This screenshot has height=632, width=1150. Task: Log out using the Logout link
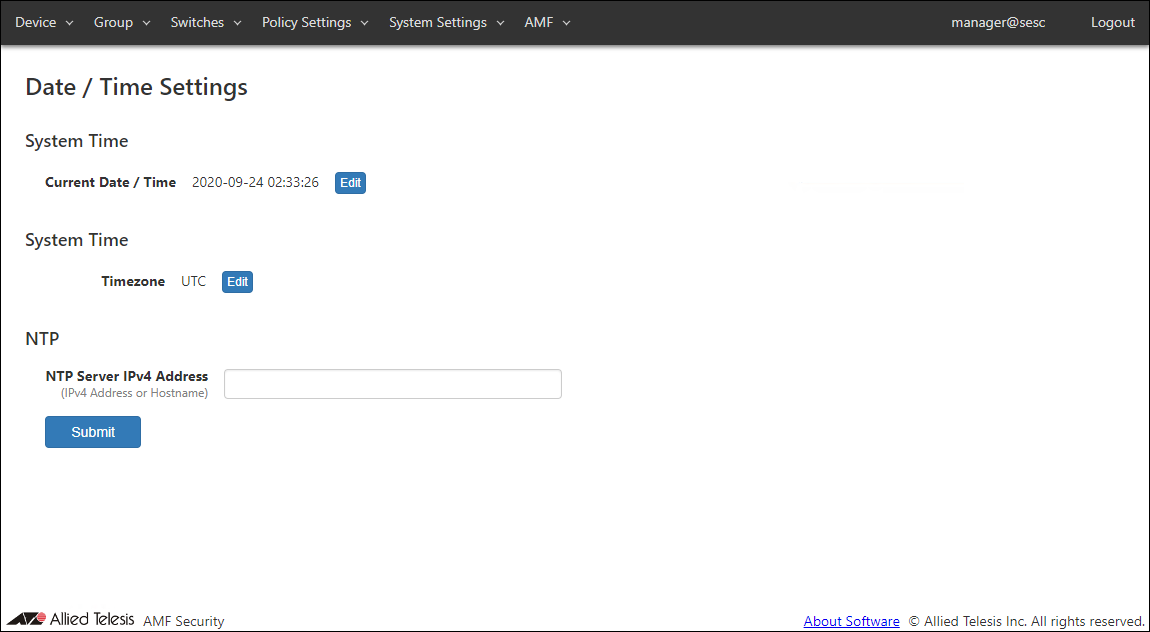tap(1112, 22)
